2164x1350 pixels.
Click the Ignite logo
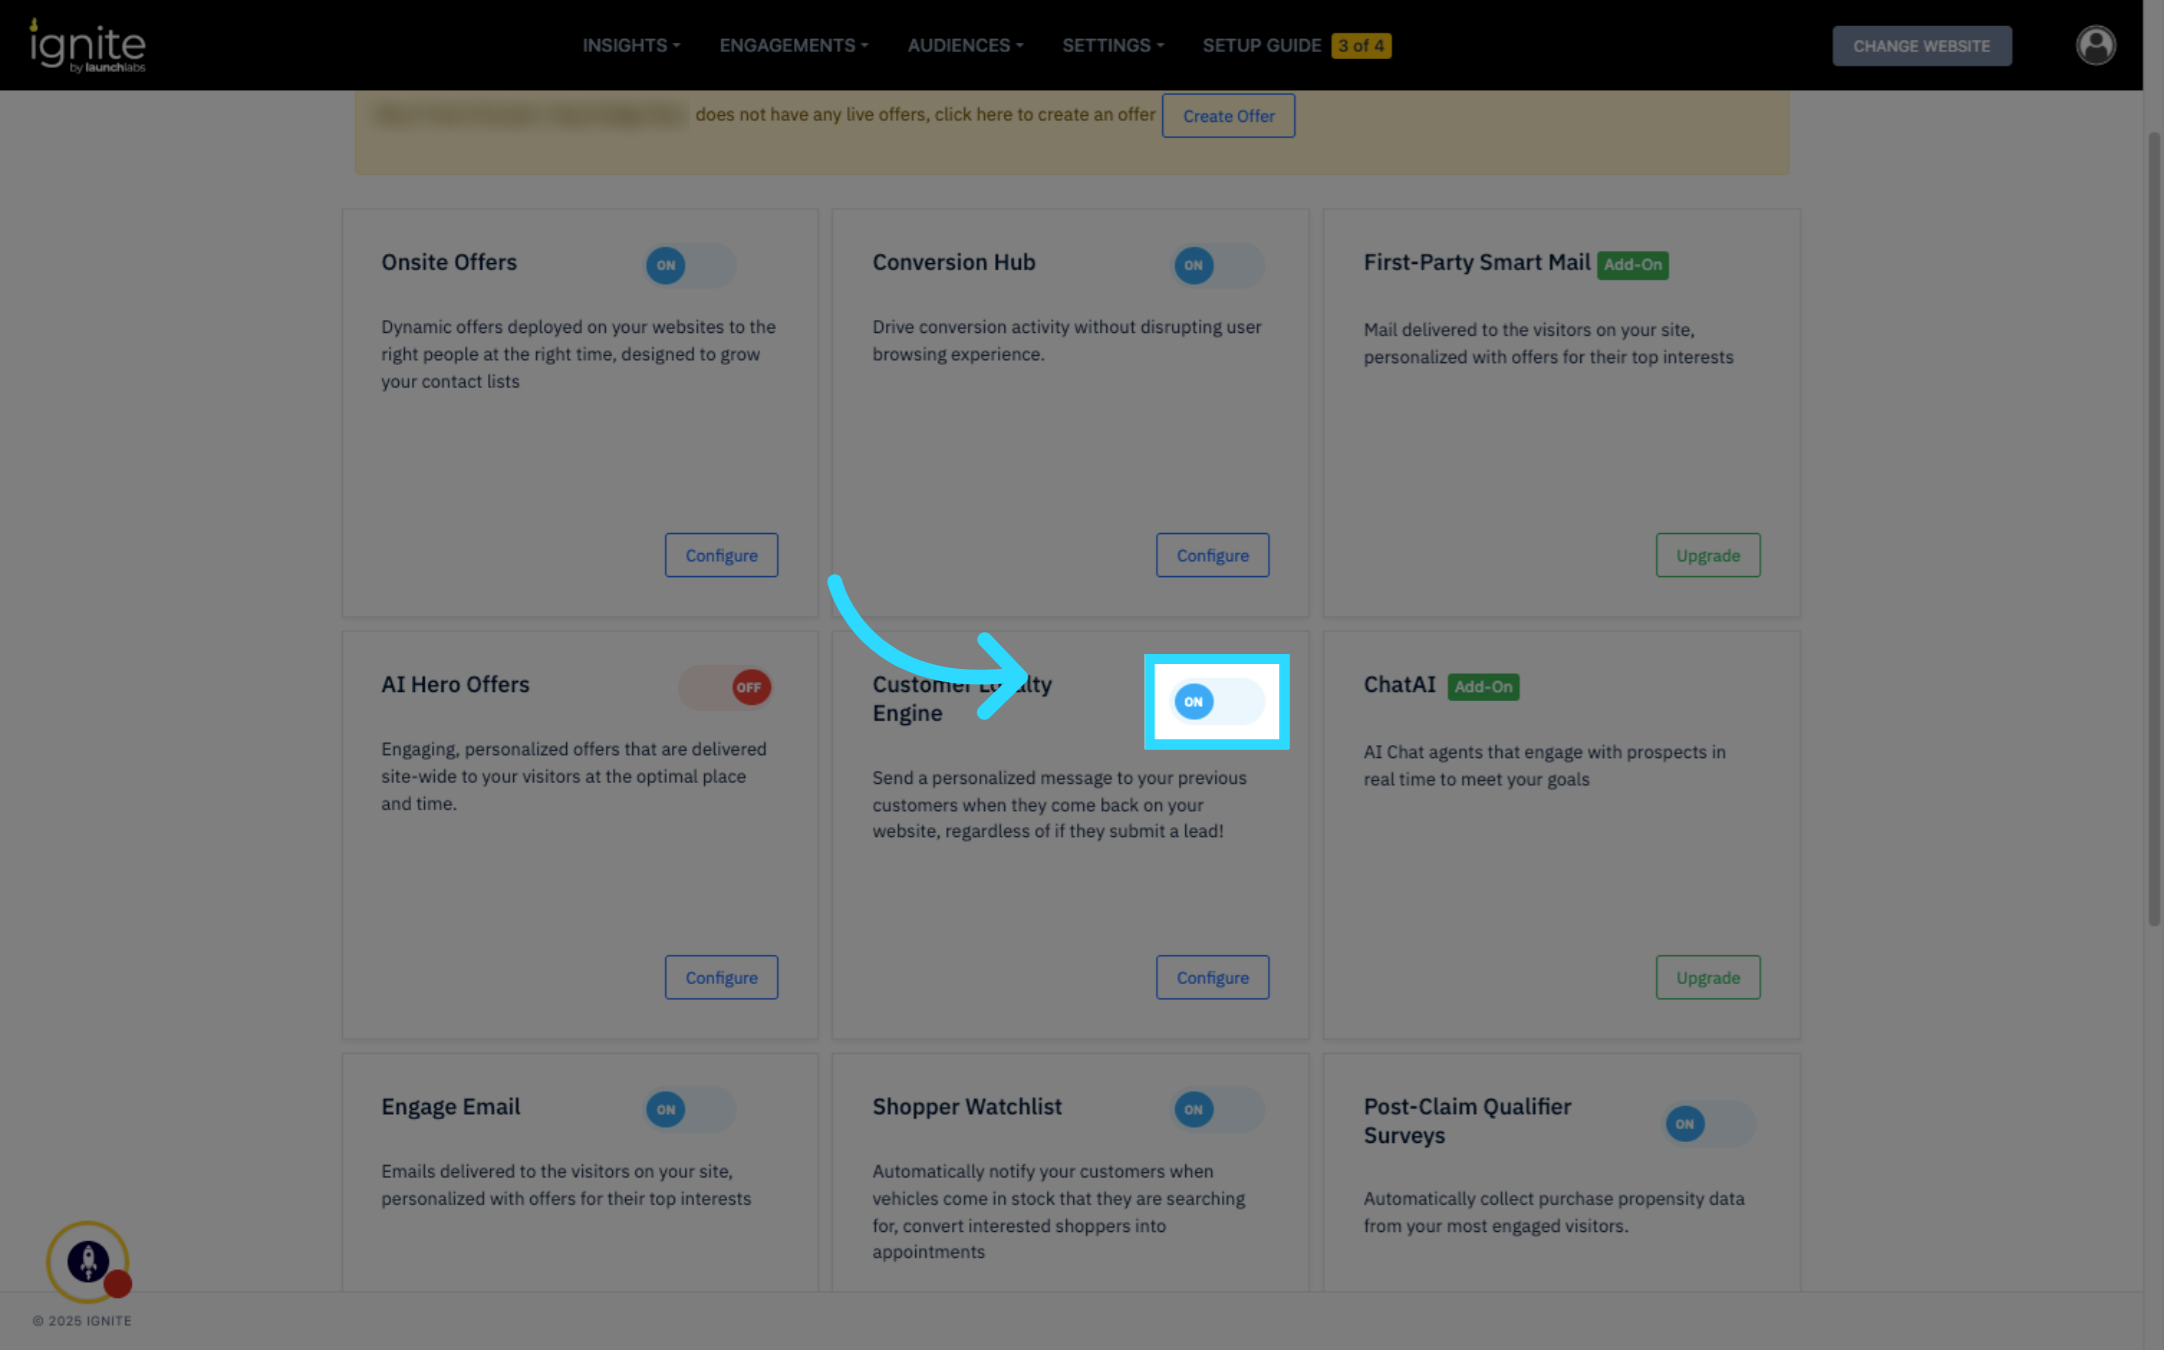(x=88, y=46)
